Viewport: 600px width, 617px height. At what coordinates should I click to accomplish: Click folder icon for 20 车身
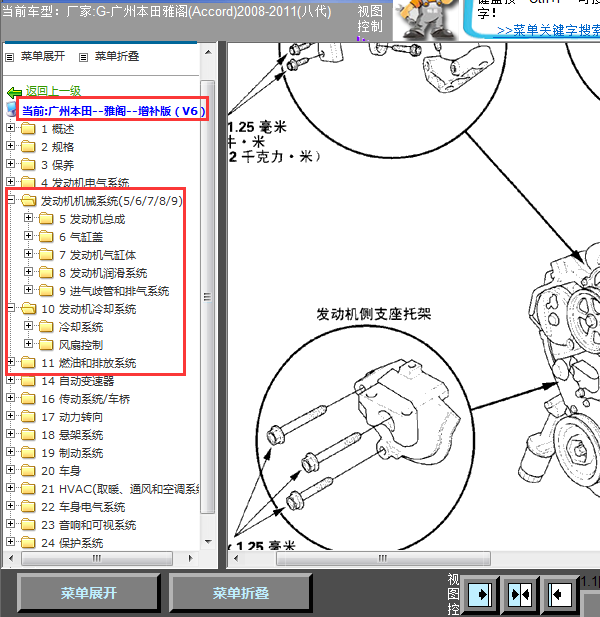click(28, 471)
